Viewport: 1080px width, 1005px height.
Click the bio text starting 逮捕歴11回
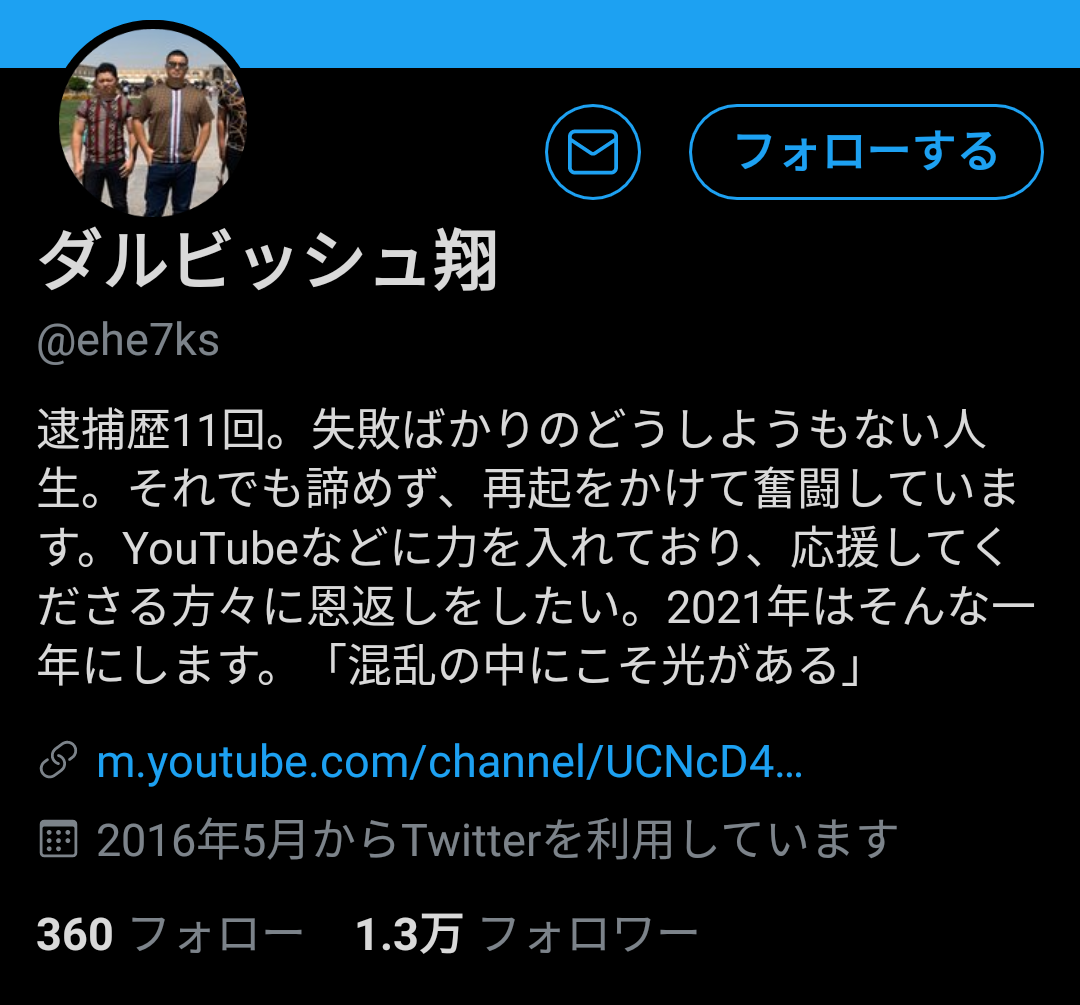[536, 548]
